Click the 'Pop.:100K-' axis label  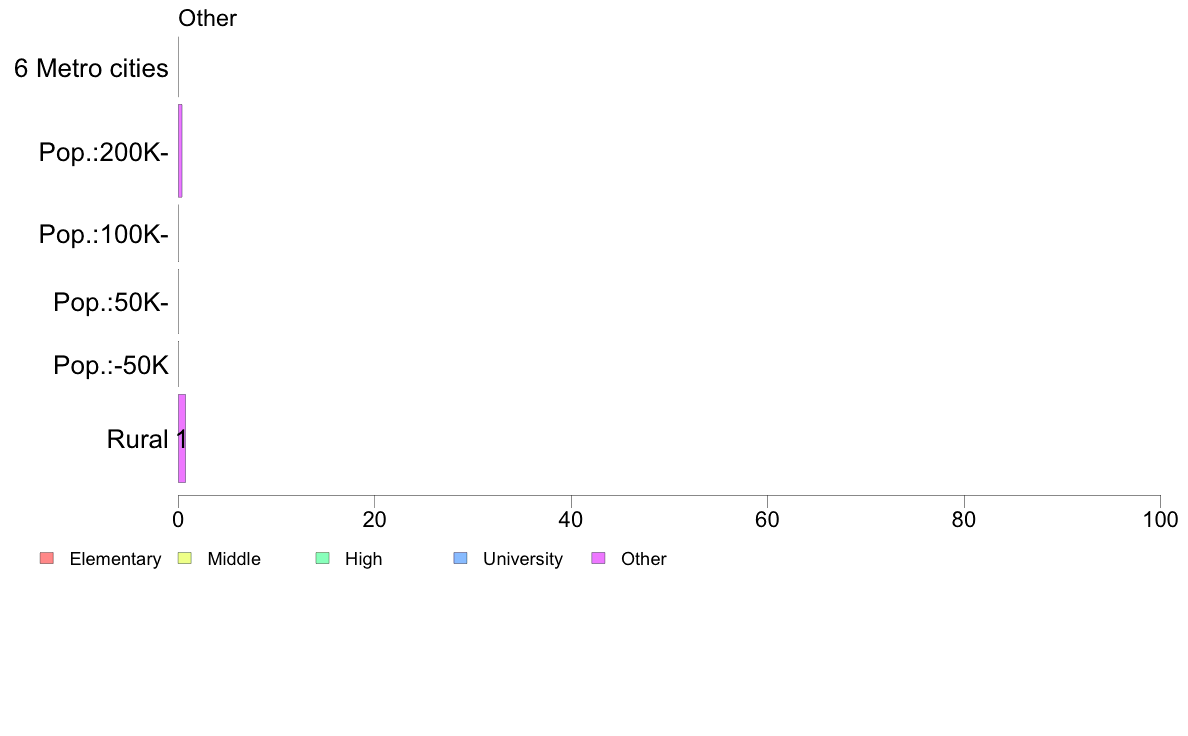pos(104,234)
